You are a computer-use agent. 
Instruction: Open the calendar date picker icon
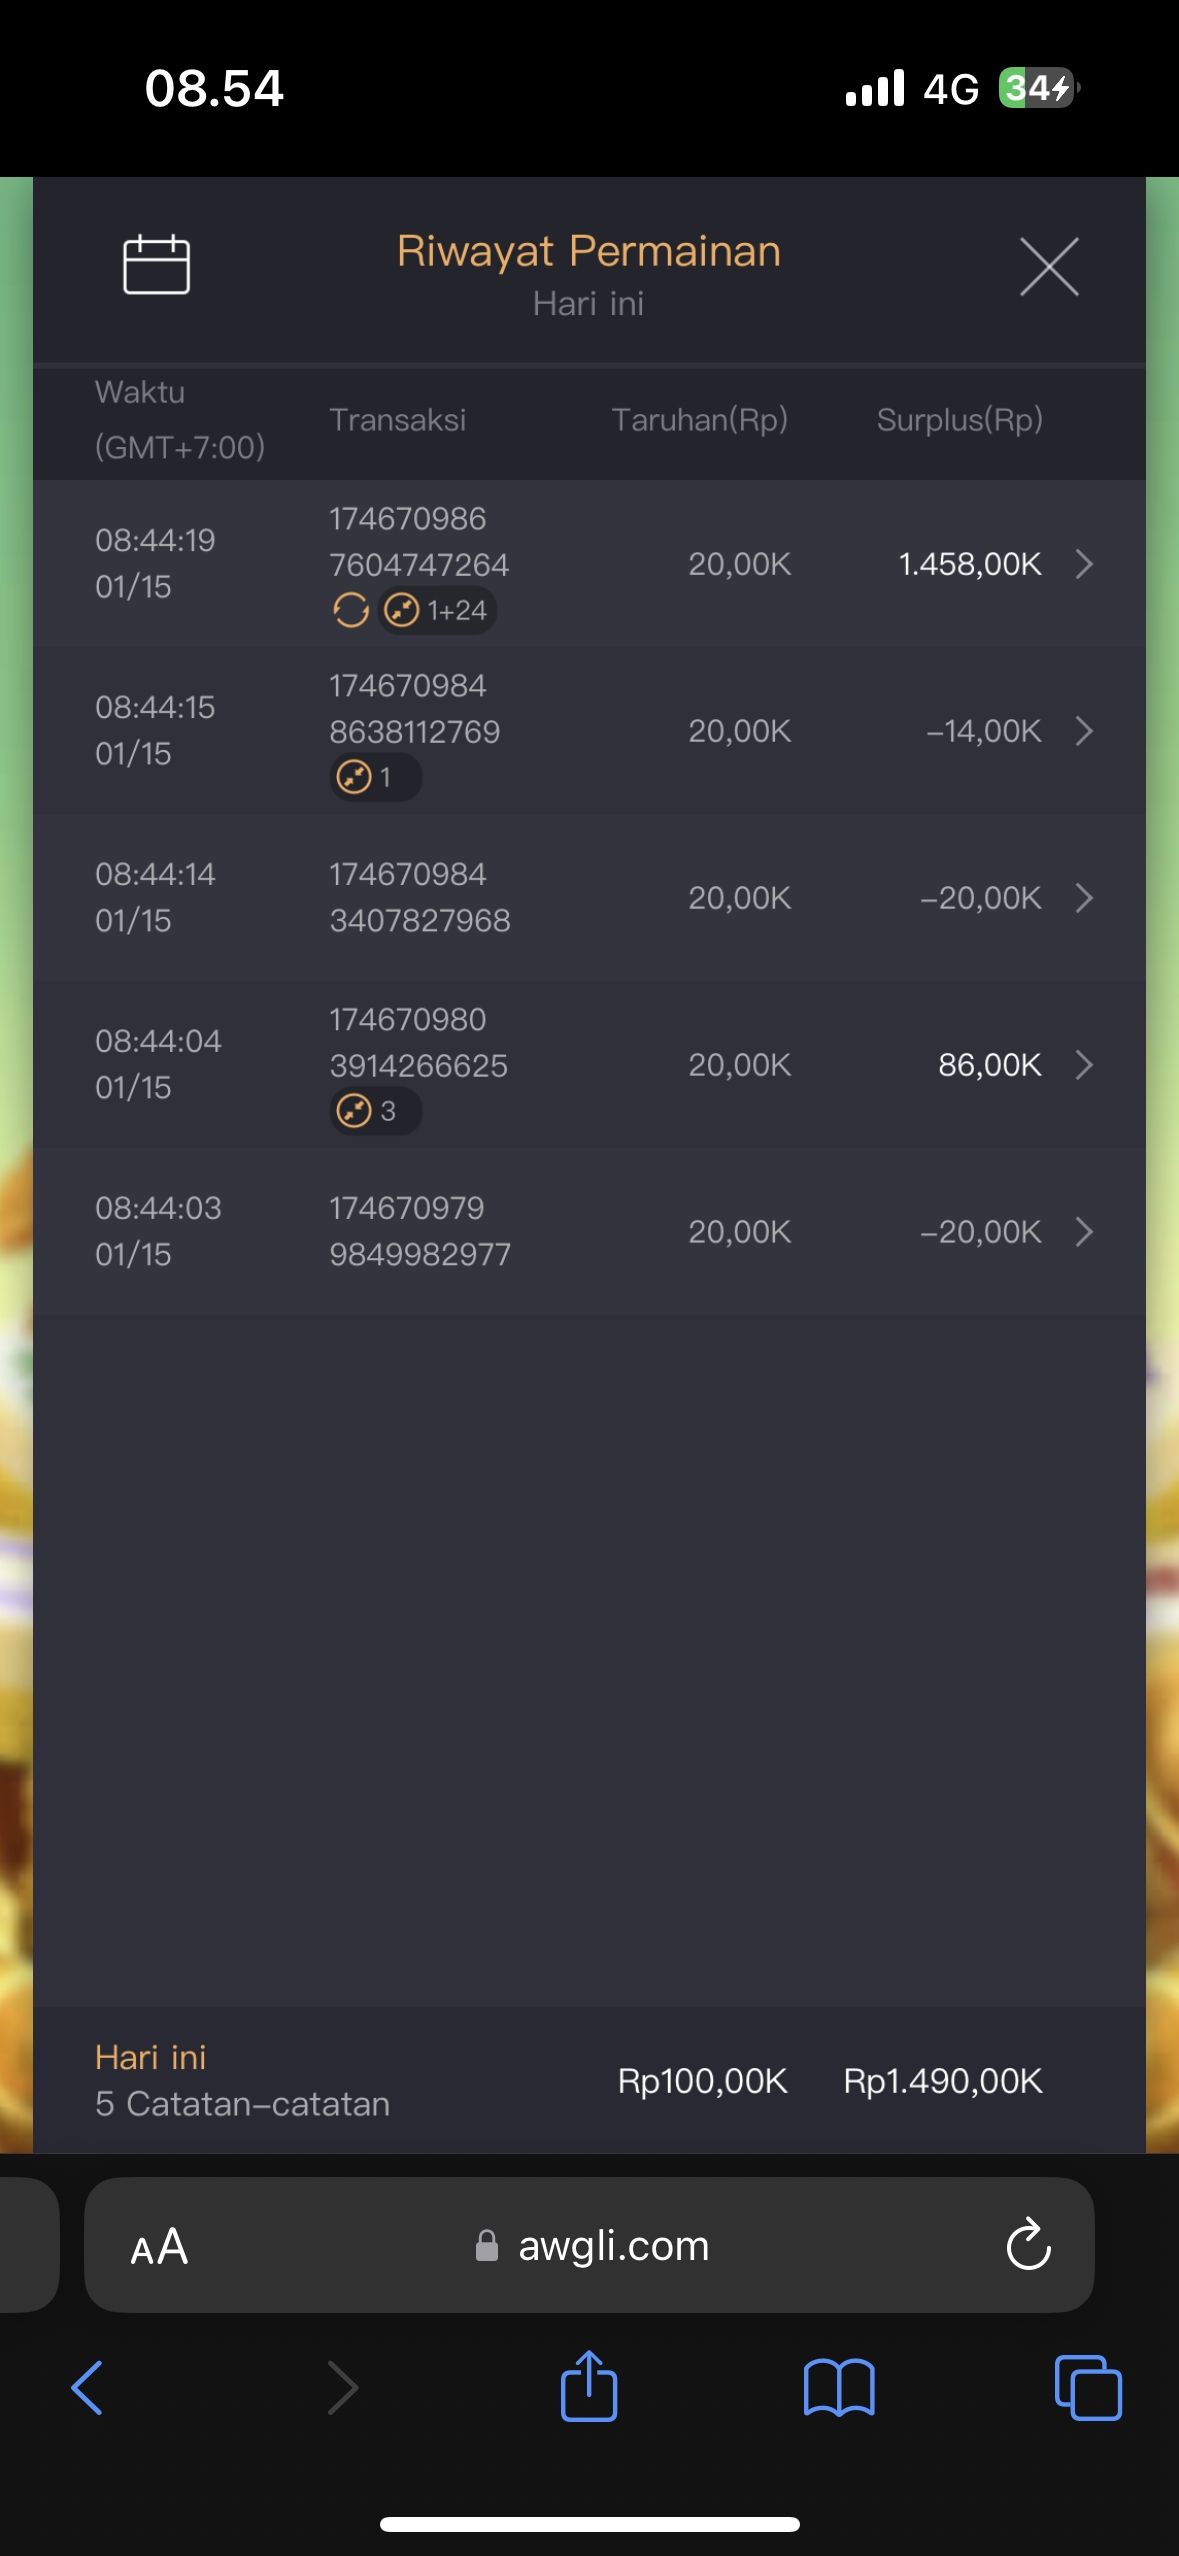pyautogui.click(x=156, y=265)
